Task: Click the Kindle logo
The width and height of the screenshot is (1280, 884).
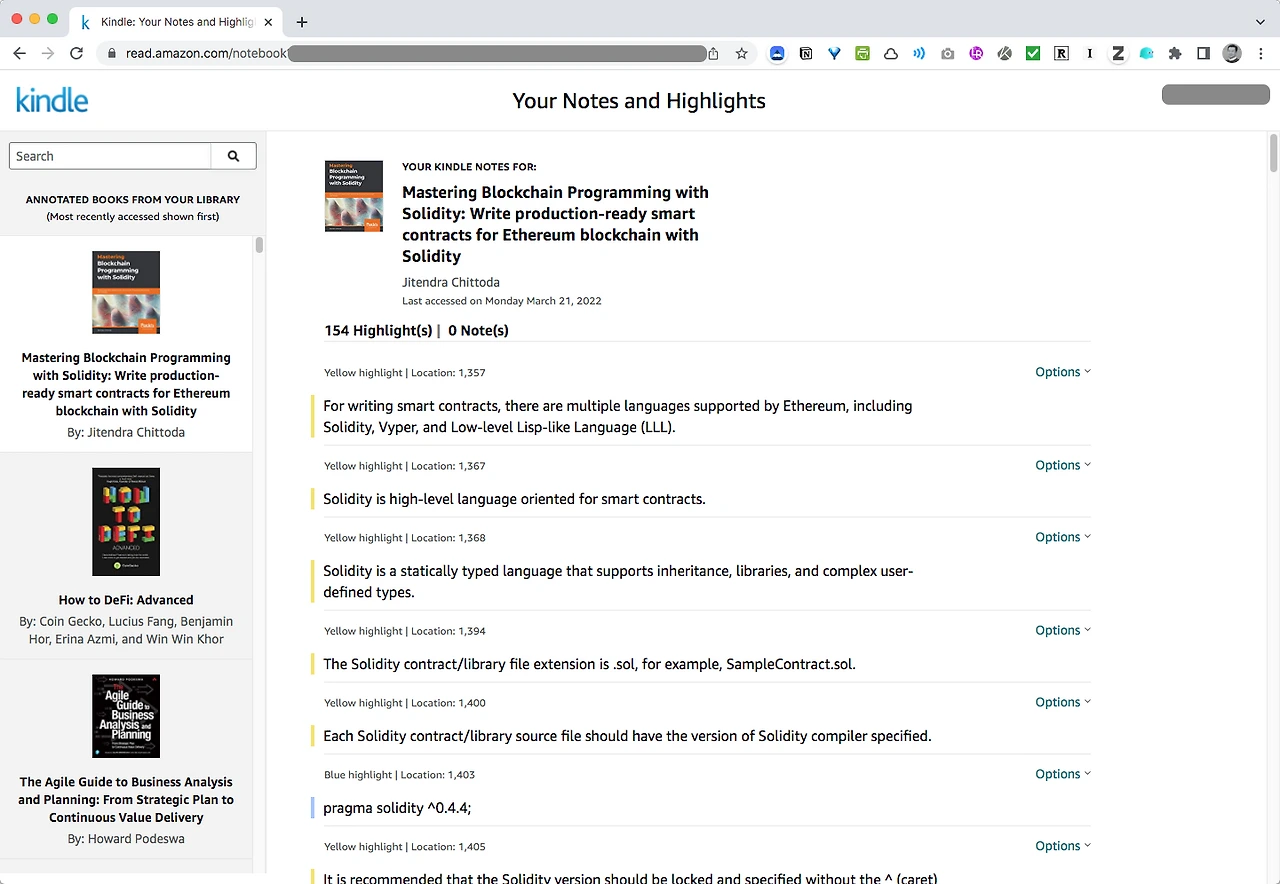Action: [x=52, y=100]
